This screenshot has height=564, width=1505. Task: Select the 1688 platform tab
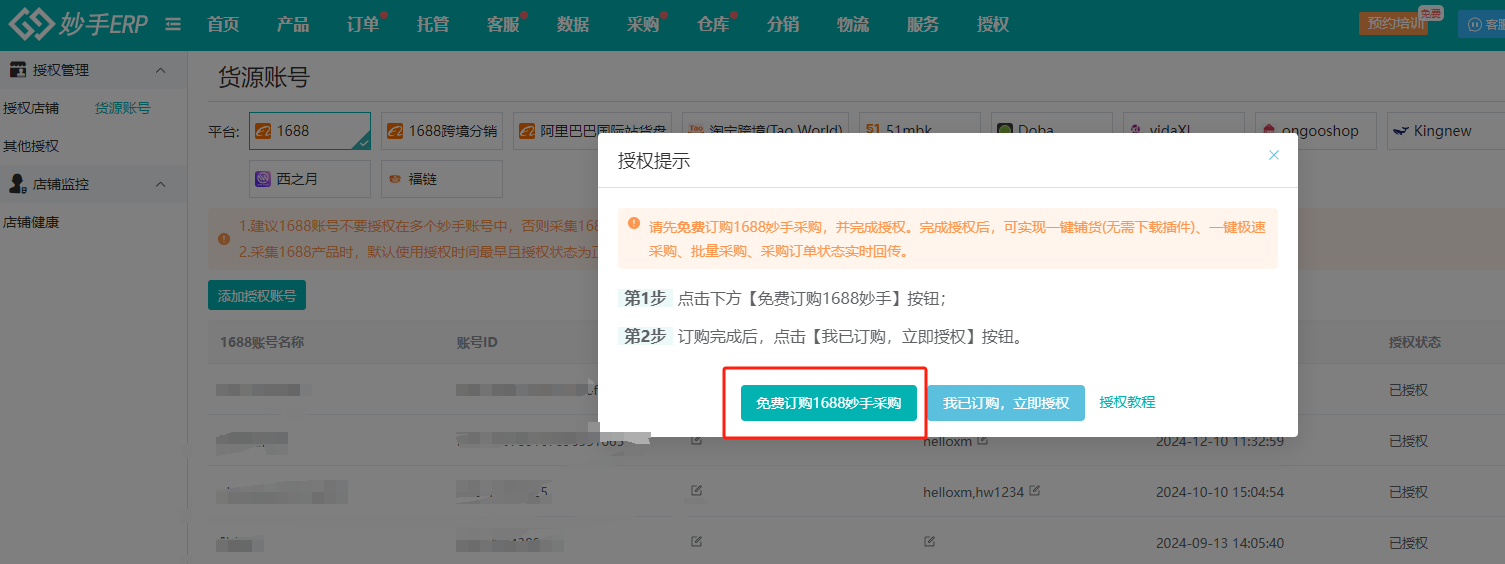(310, 131)
